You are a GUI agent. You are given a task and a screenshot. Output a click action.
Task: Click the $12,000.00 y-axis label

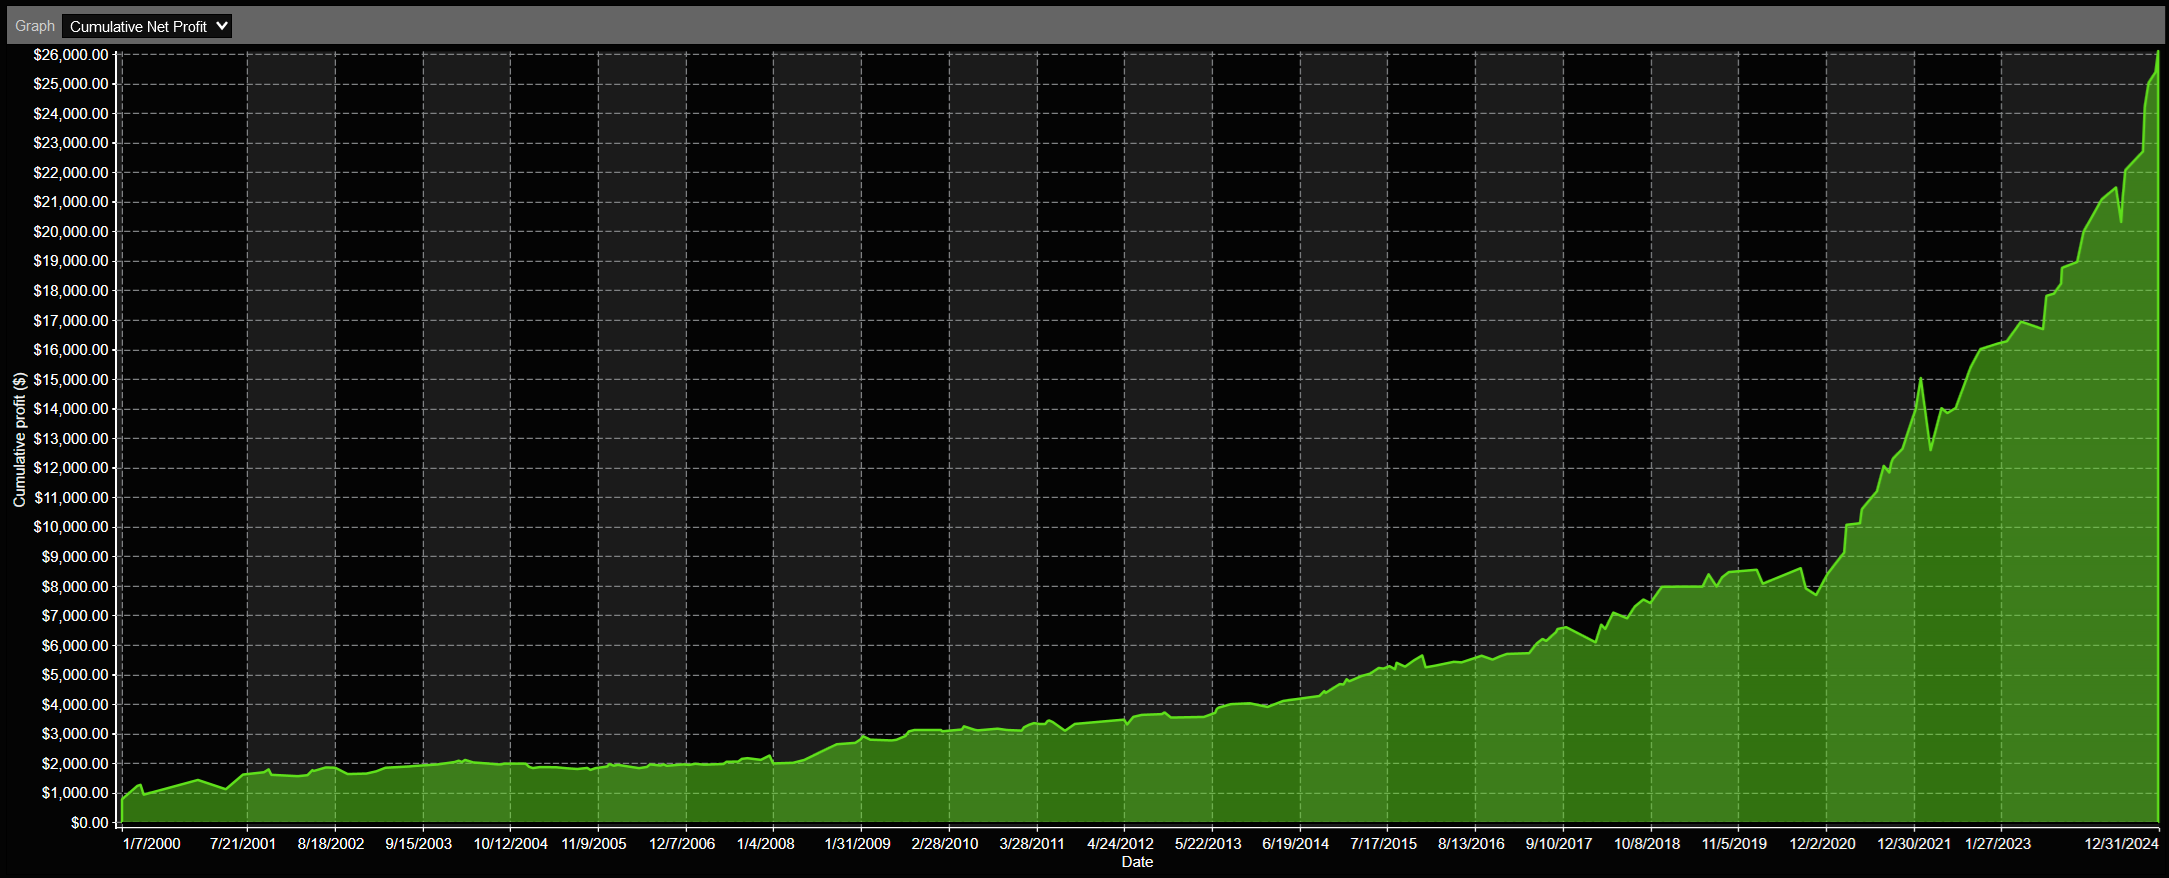pyautogui.click(x=71, y=468)
